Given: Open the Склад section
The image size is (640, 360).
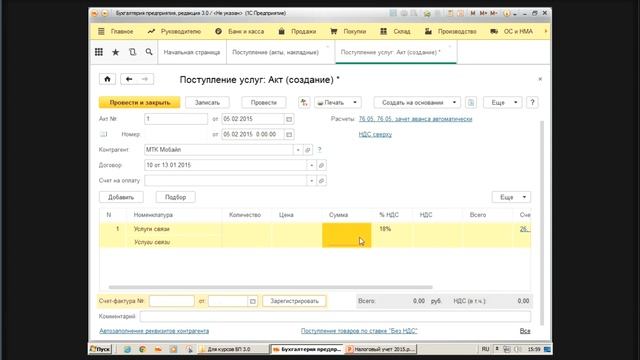Looking at the screenshot, I should (395, 31).
